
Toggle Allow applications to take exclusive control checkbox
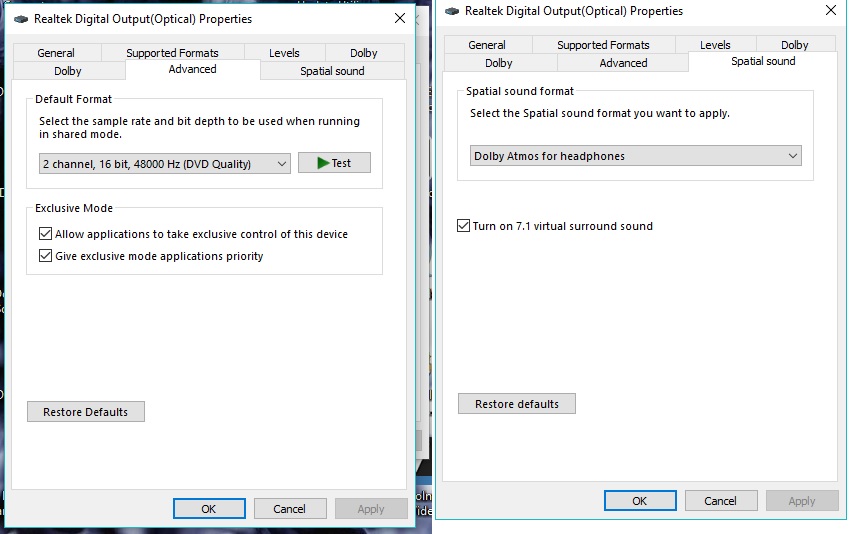[x=45, y=234]
